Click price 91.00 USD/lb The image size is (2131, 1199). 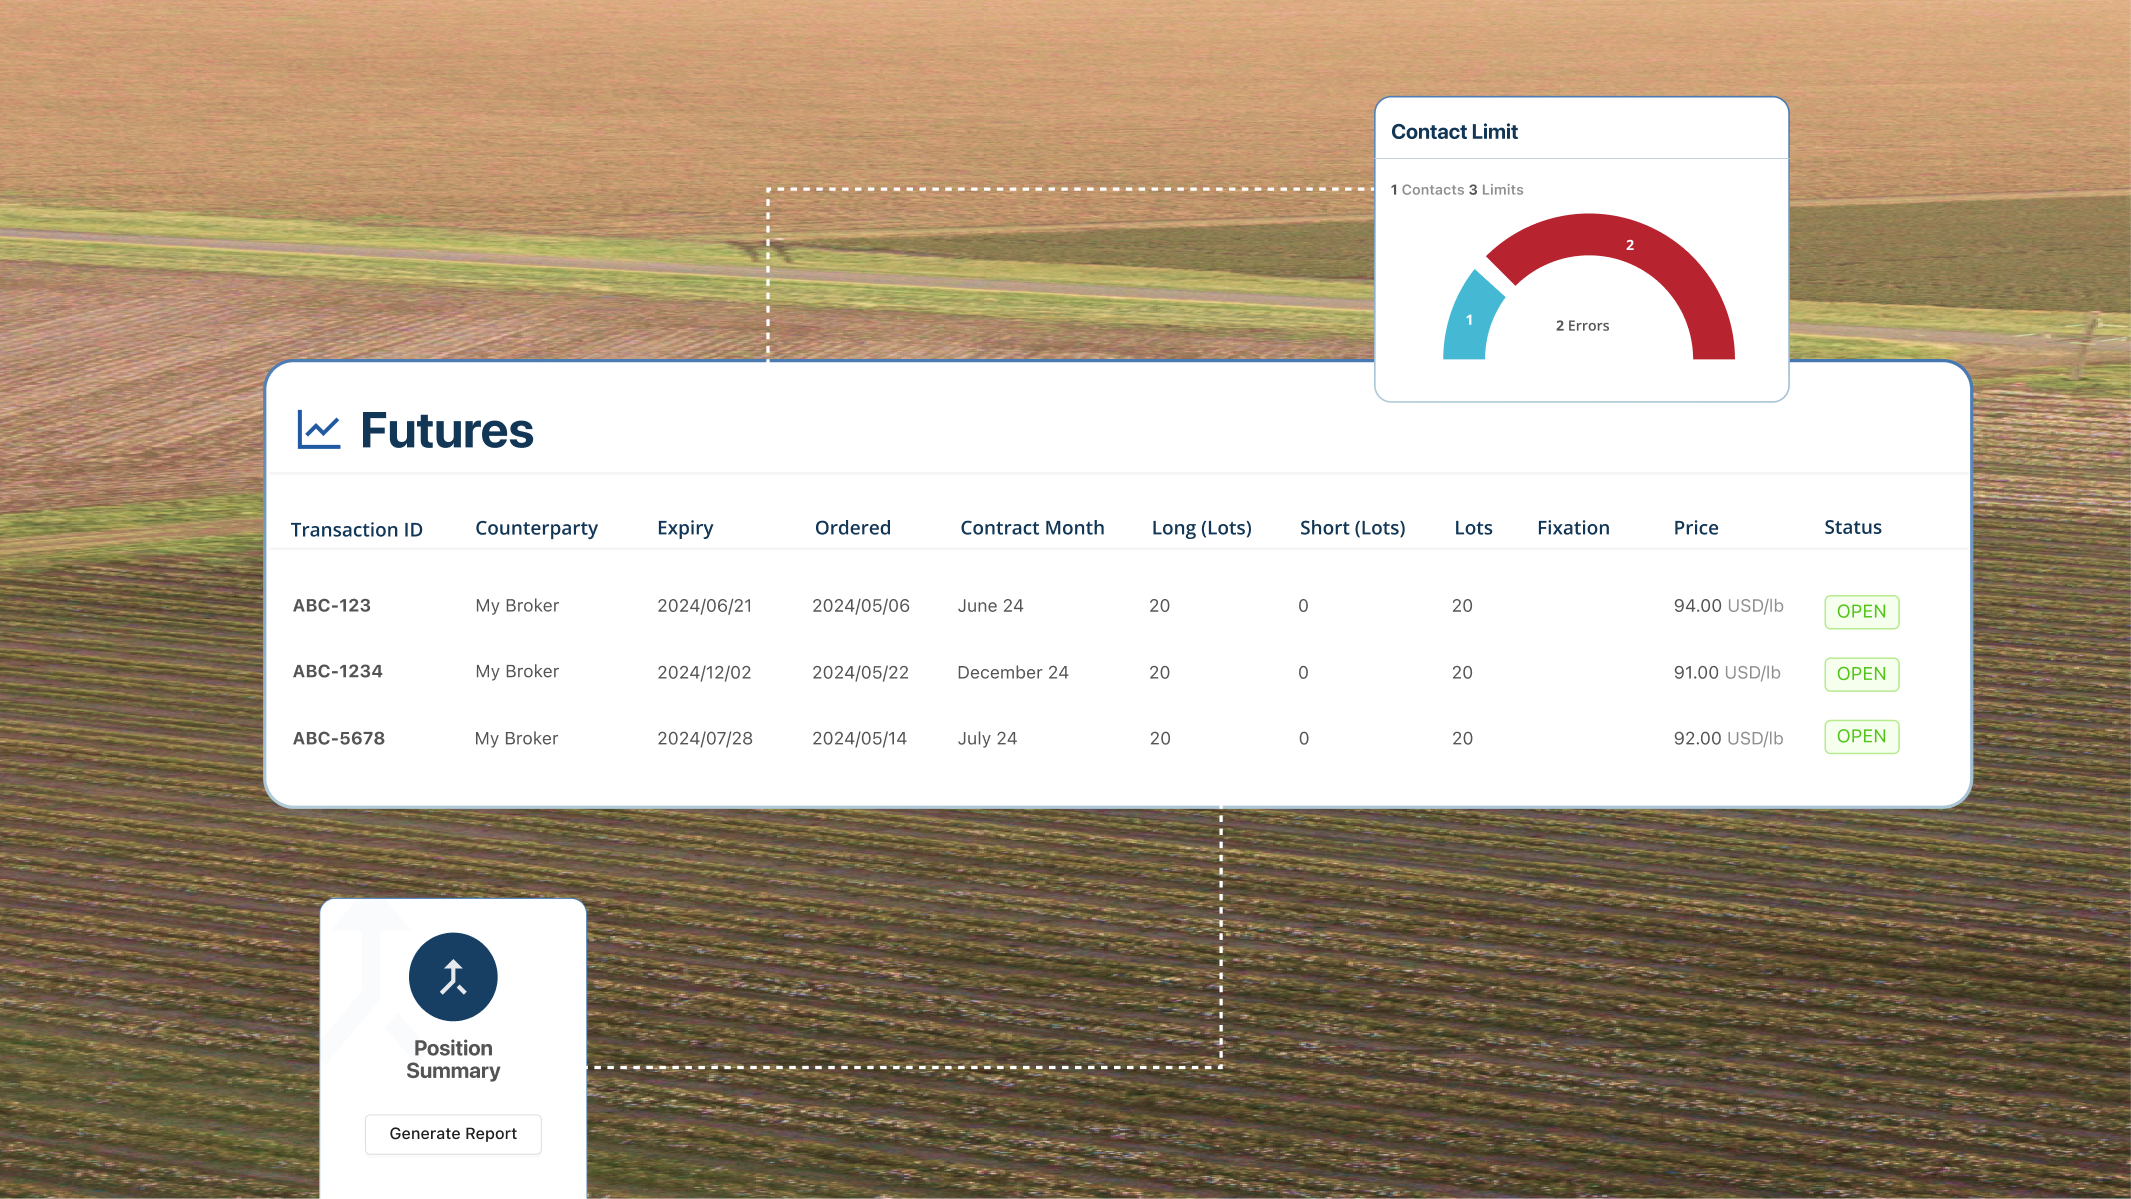[x=1727, y=673]
